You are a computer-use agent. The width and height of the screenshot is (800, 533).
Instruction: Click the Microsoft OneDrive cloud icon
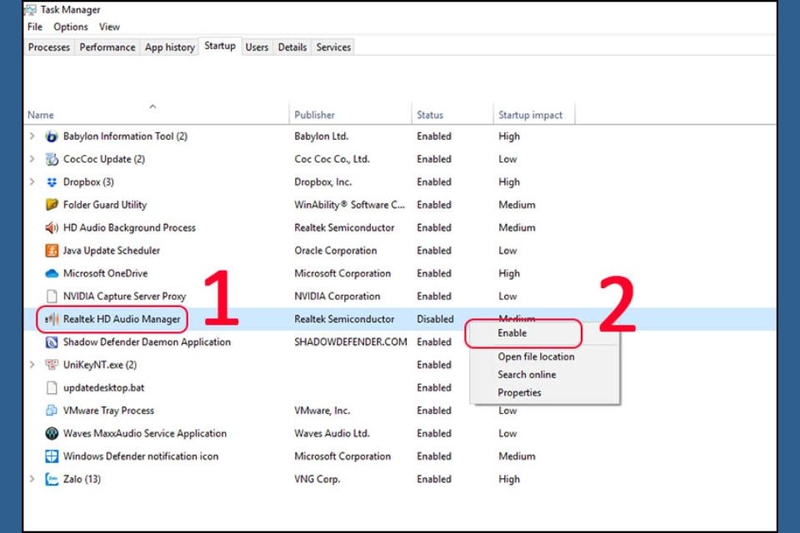[x=52, y=273]
